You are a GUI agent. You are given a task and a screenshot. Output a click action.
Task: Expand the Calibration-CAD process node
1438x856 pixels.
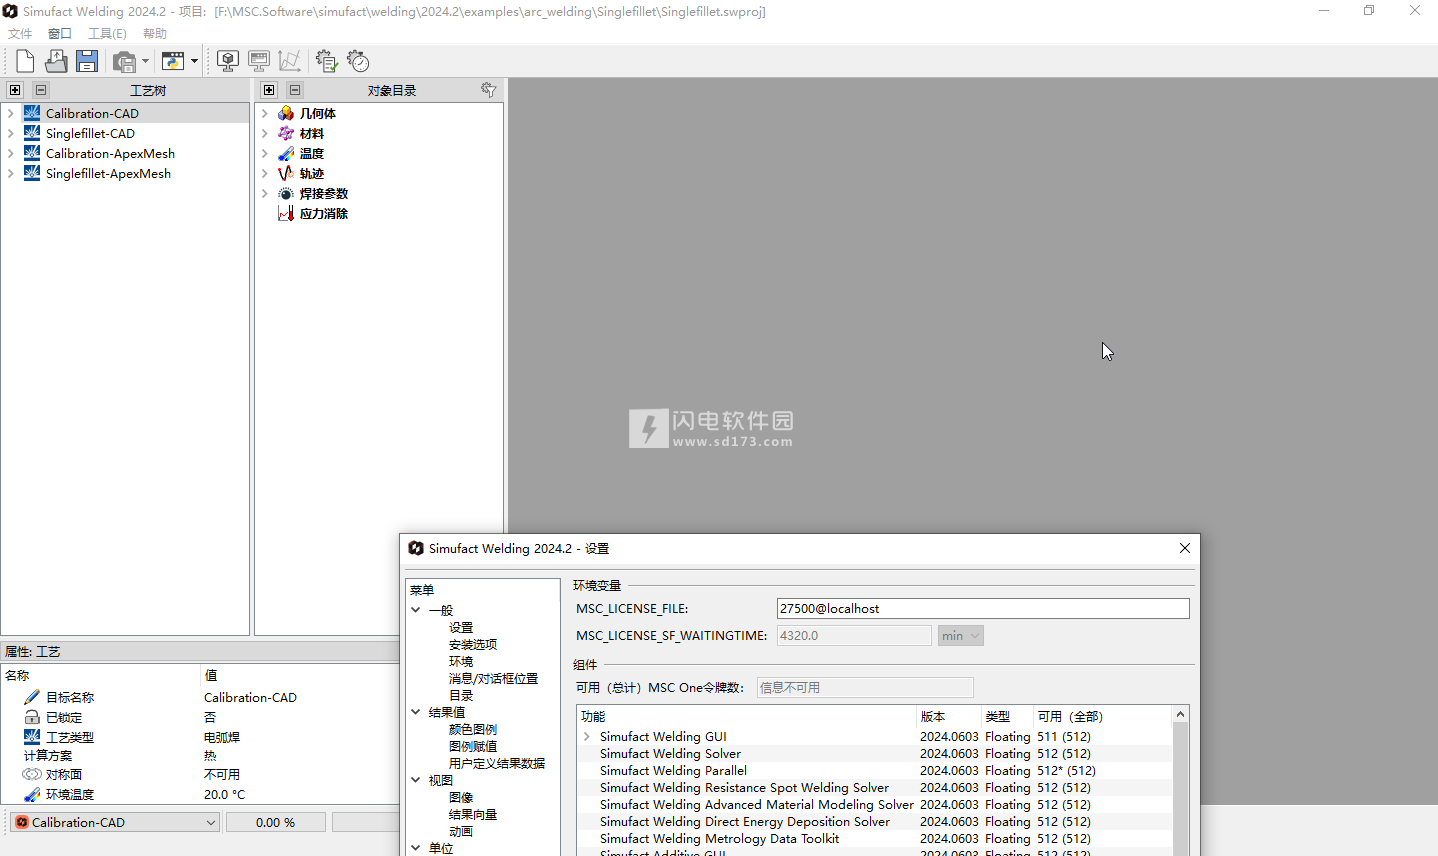(11, 114)
